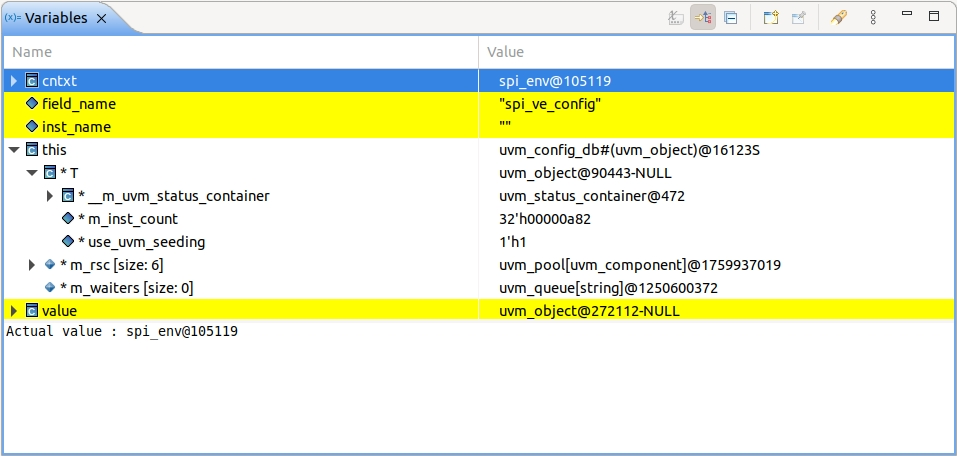The image size is (957, 456).
Task: Click the class icon beside this
Action: (x=32, y=150)
